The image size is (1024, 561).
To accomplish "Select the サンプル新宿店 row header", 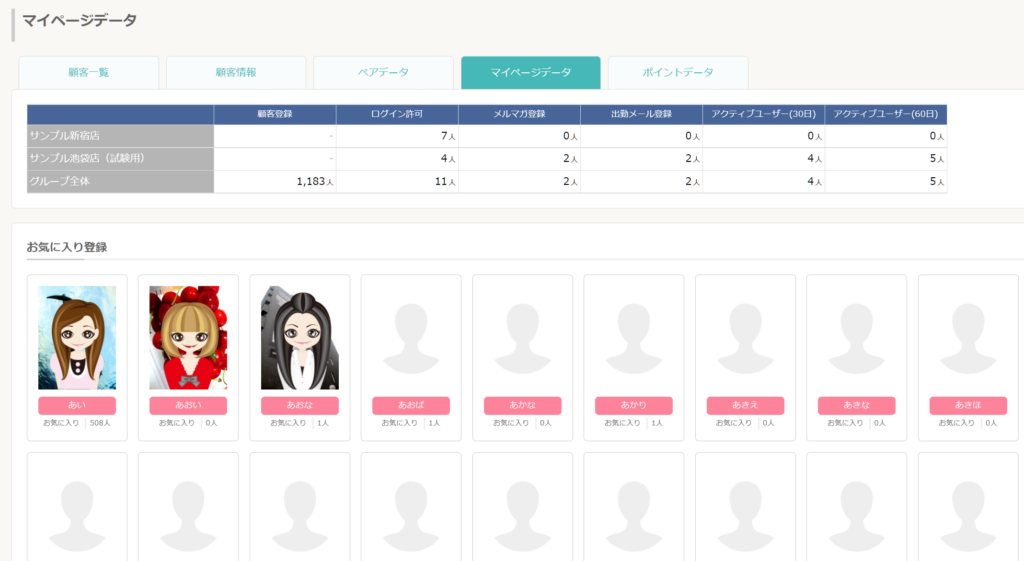I will coord(120,136).
